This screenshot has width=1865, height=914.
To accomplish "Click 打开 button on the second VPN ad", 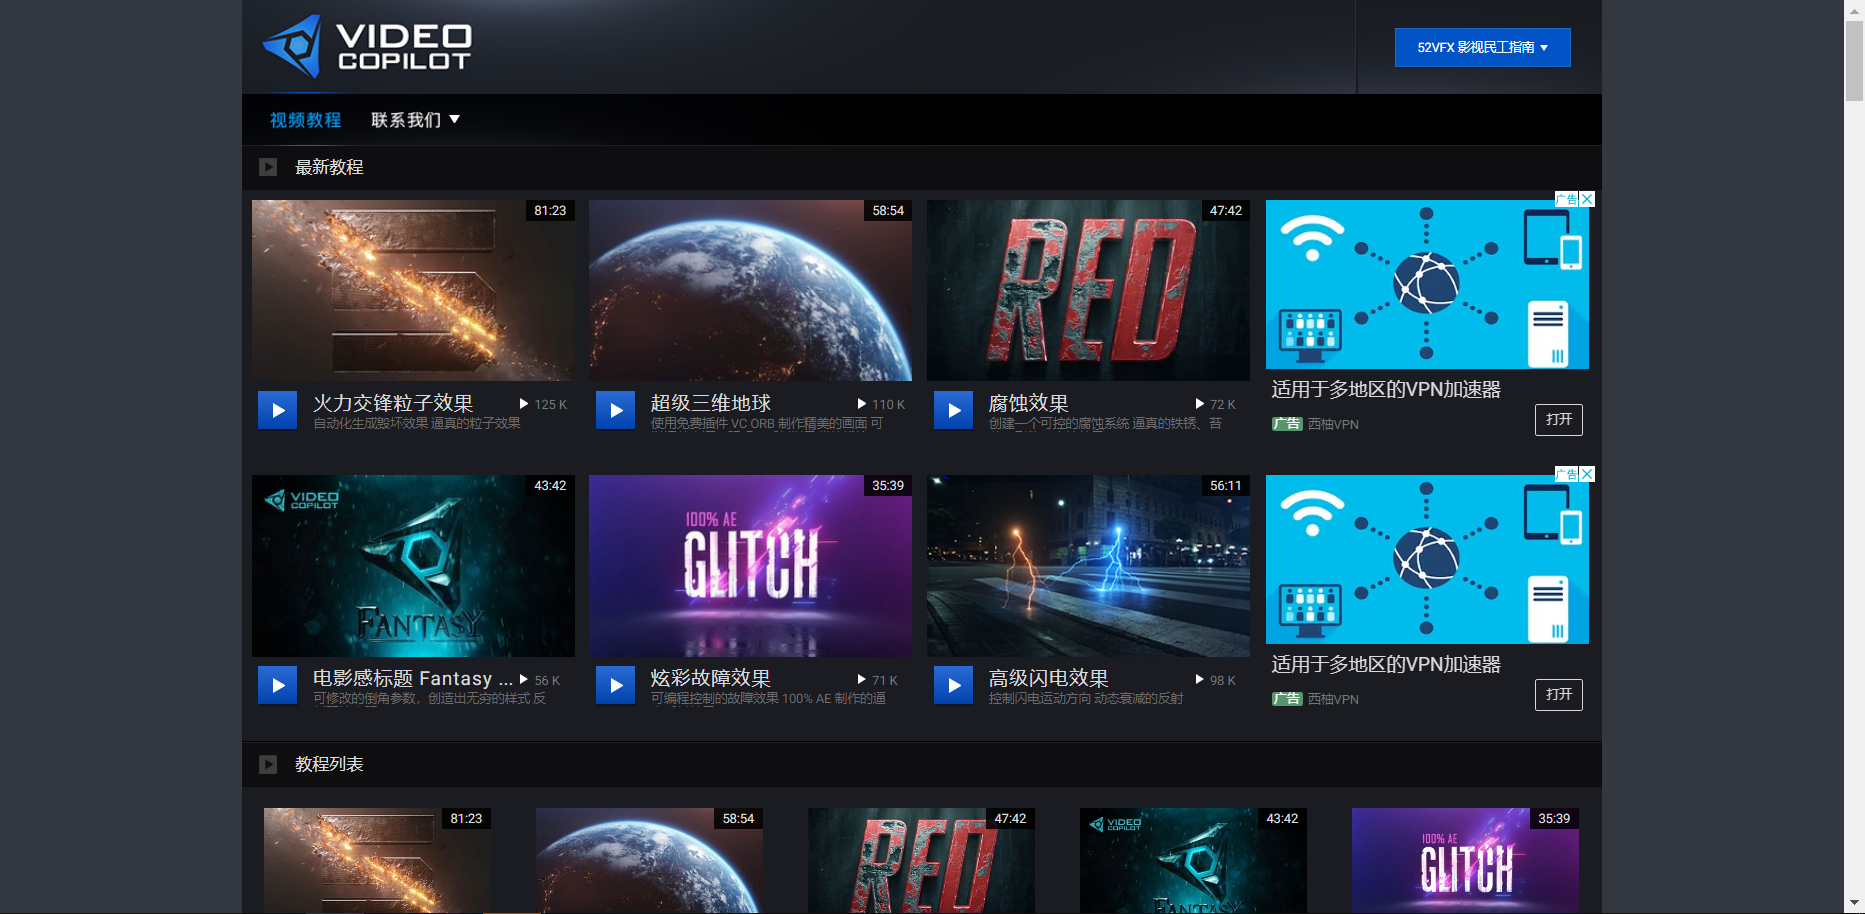I will (x=1559, y=695).
